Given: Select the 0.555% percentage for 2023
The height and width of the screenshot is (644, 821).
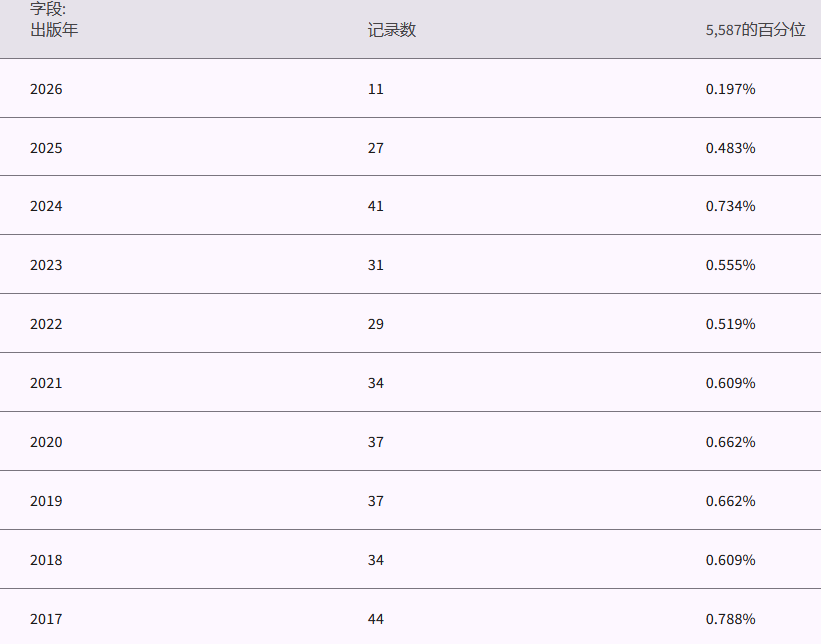Looking at the screenshot, I should coord(730,265).
